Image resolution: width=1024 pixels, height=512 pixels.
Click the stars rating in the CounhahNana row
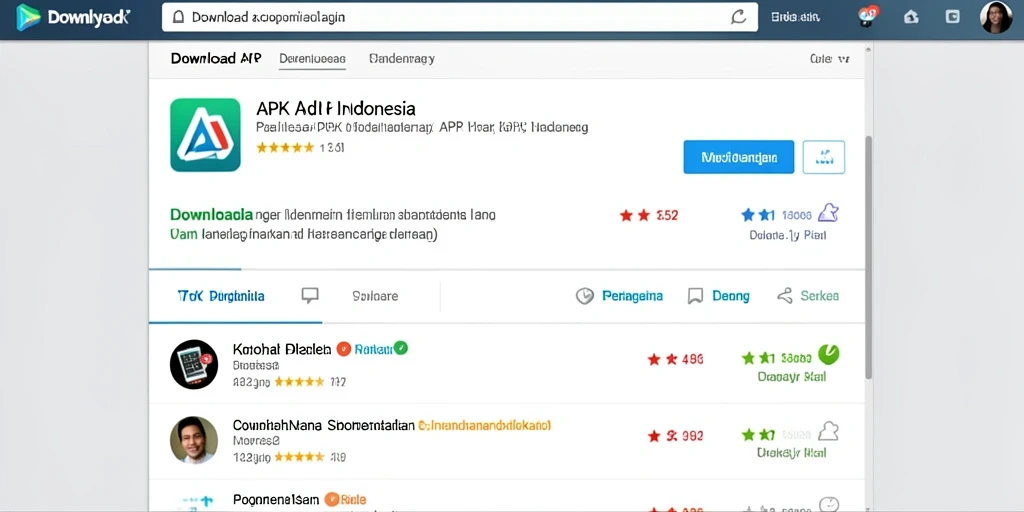299,457
